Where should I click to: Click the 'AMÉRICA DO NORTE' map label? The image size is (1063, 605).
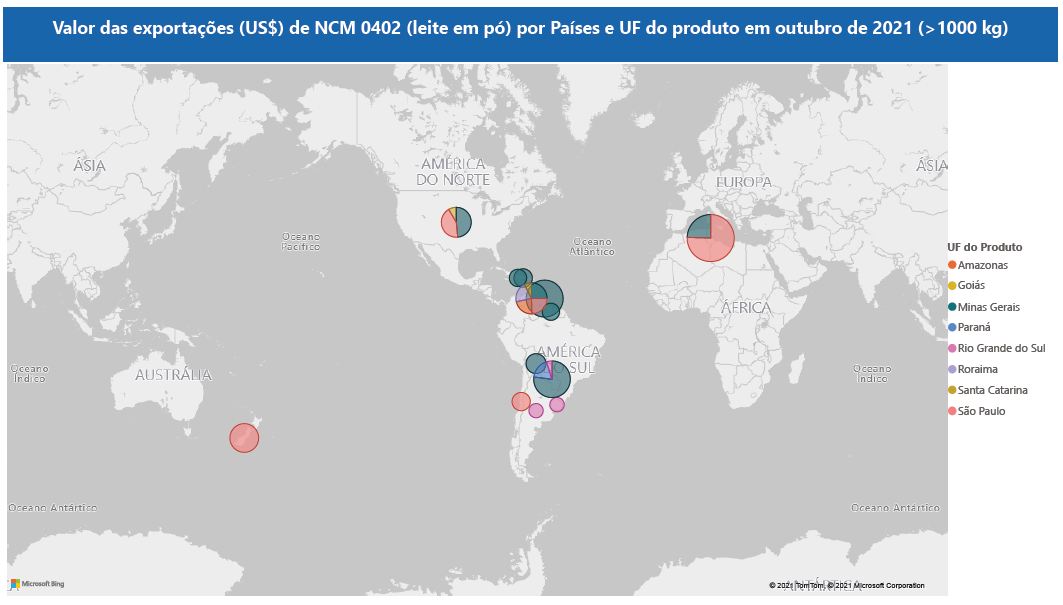[453, 172]
